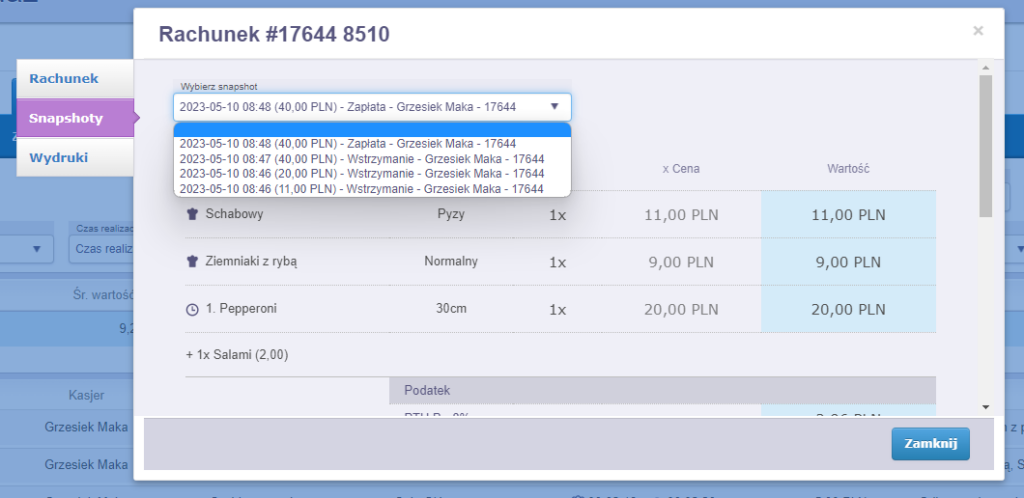Click the scroll up arrow of the dialog
1024x498 pixels.
click(985, 67)
